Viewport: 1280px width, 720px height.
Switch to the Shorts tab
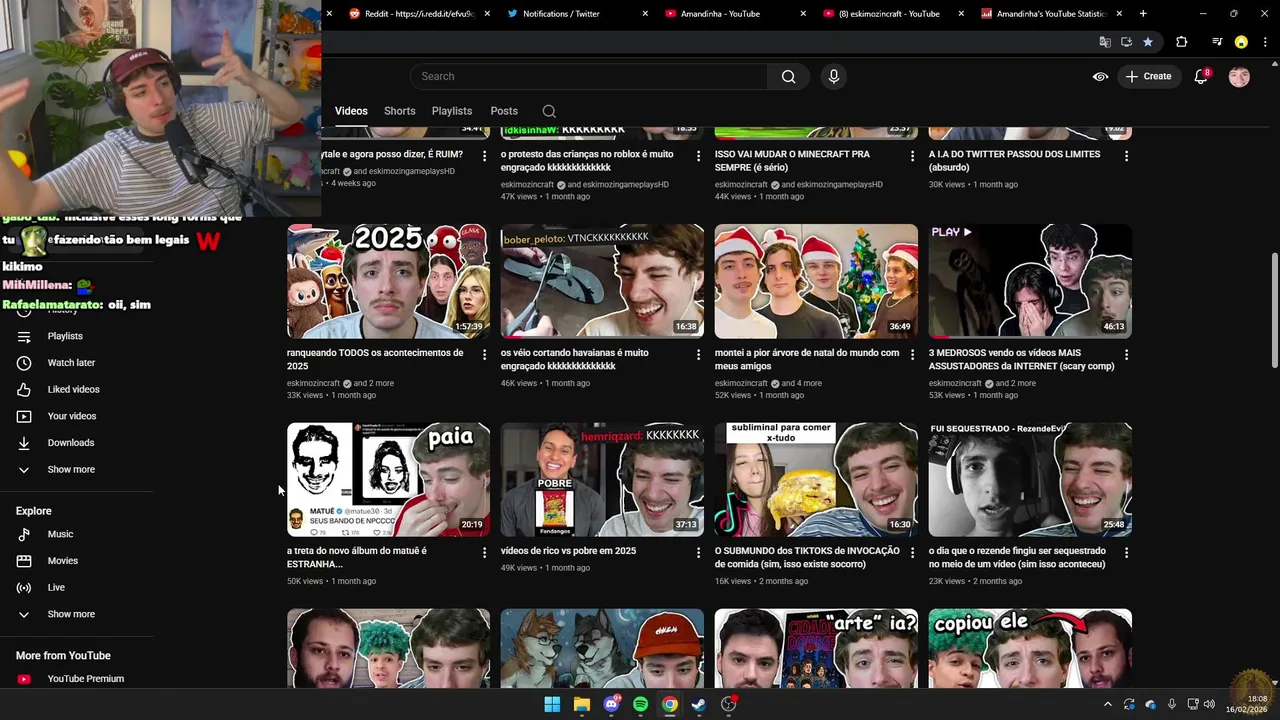click(x=399, y=111)
